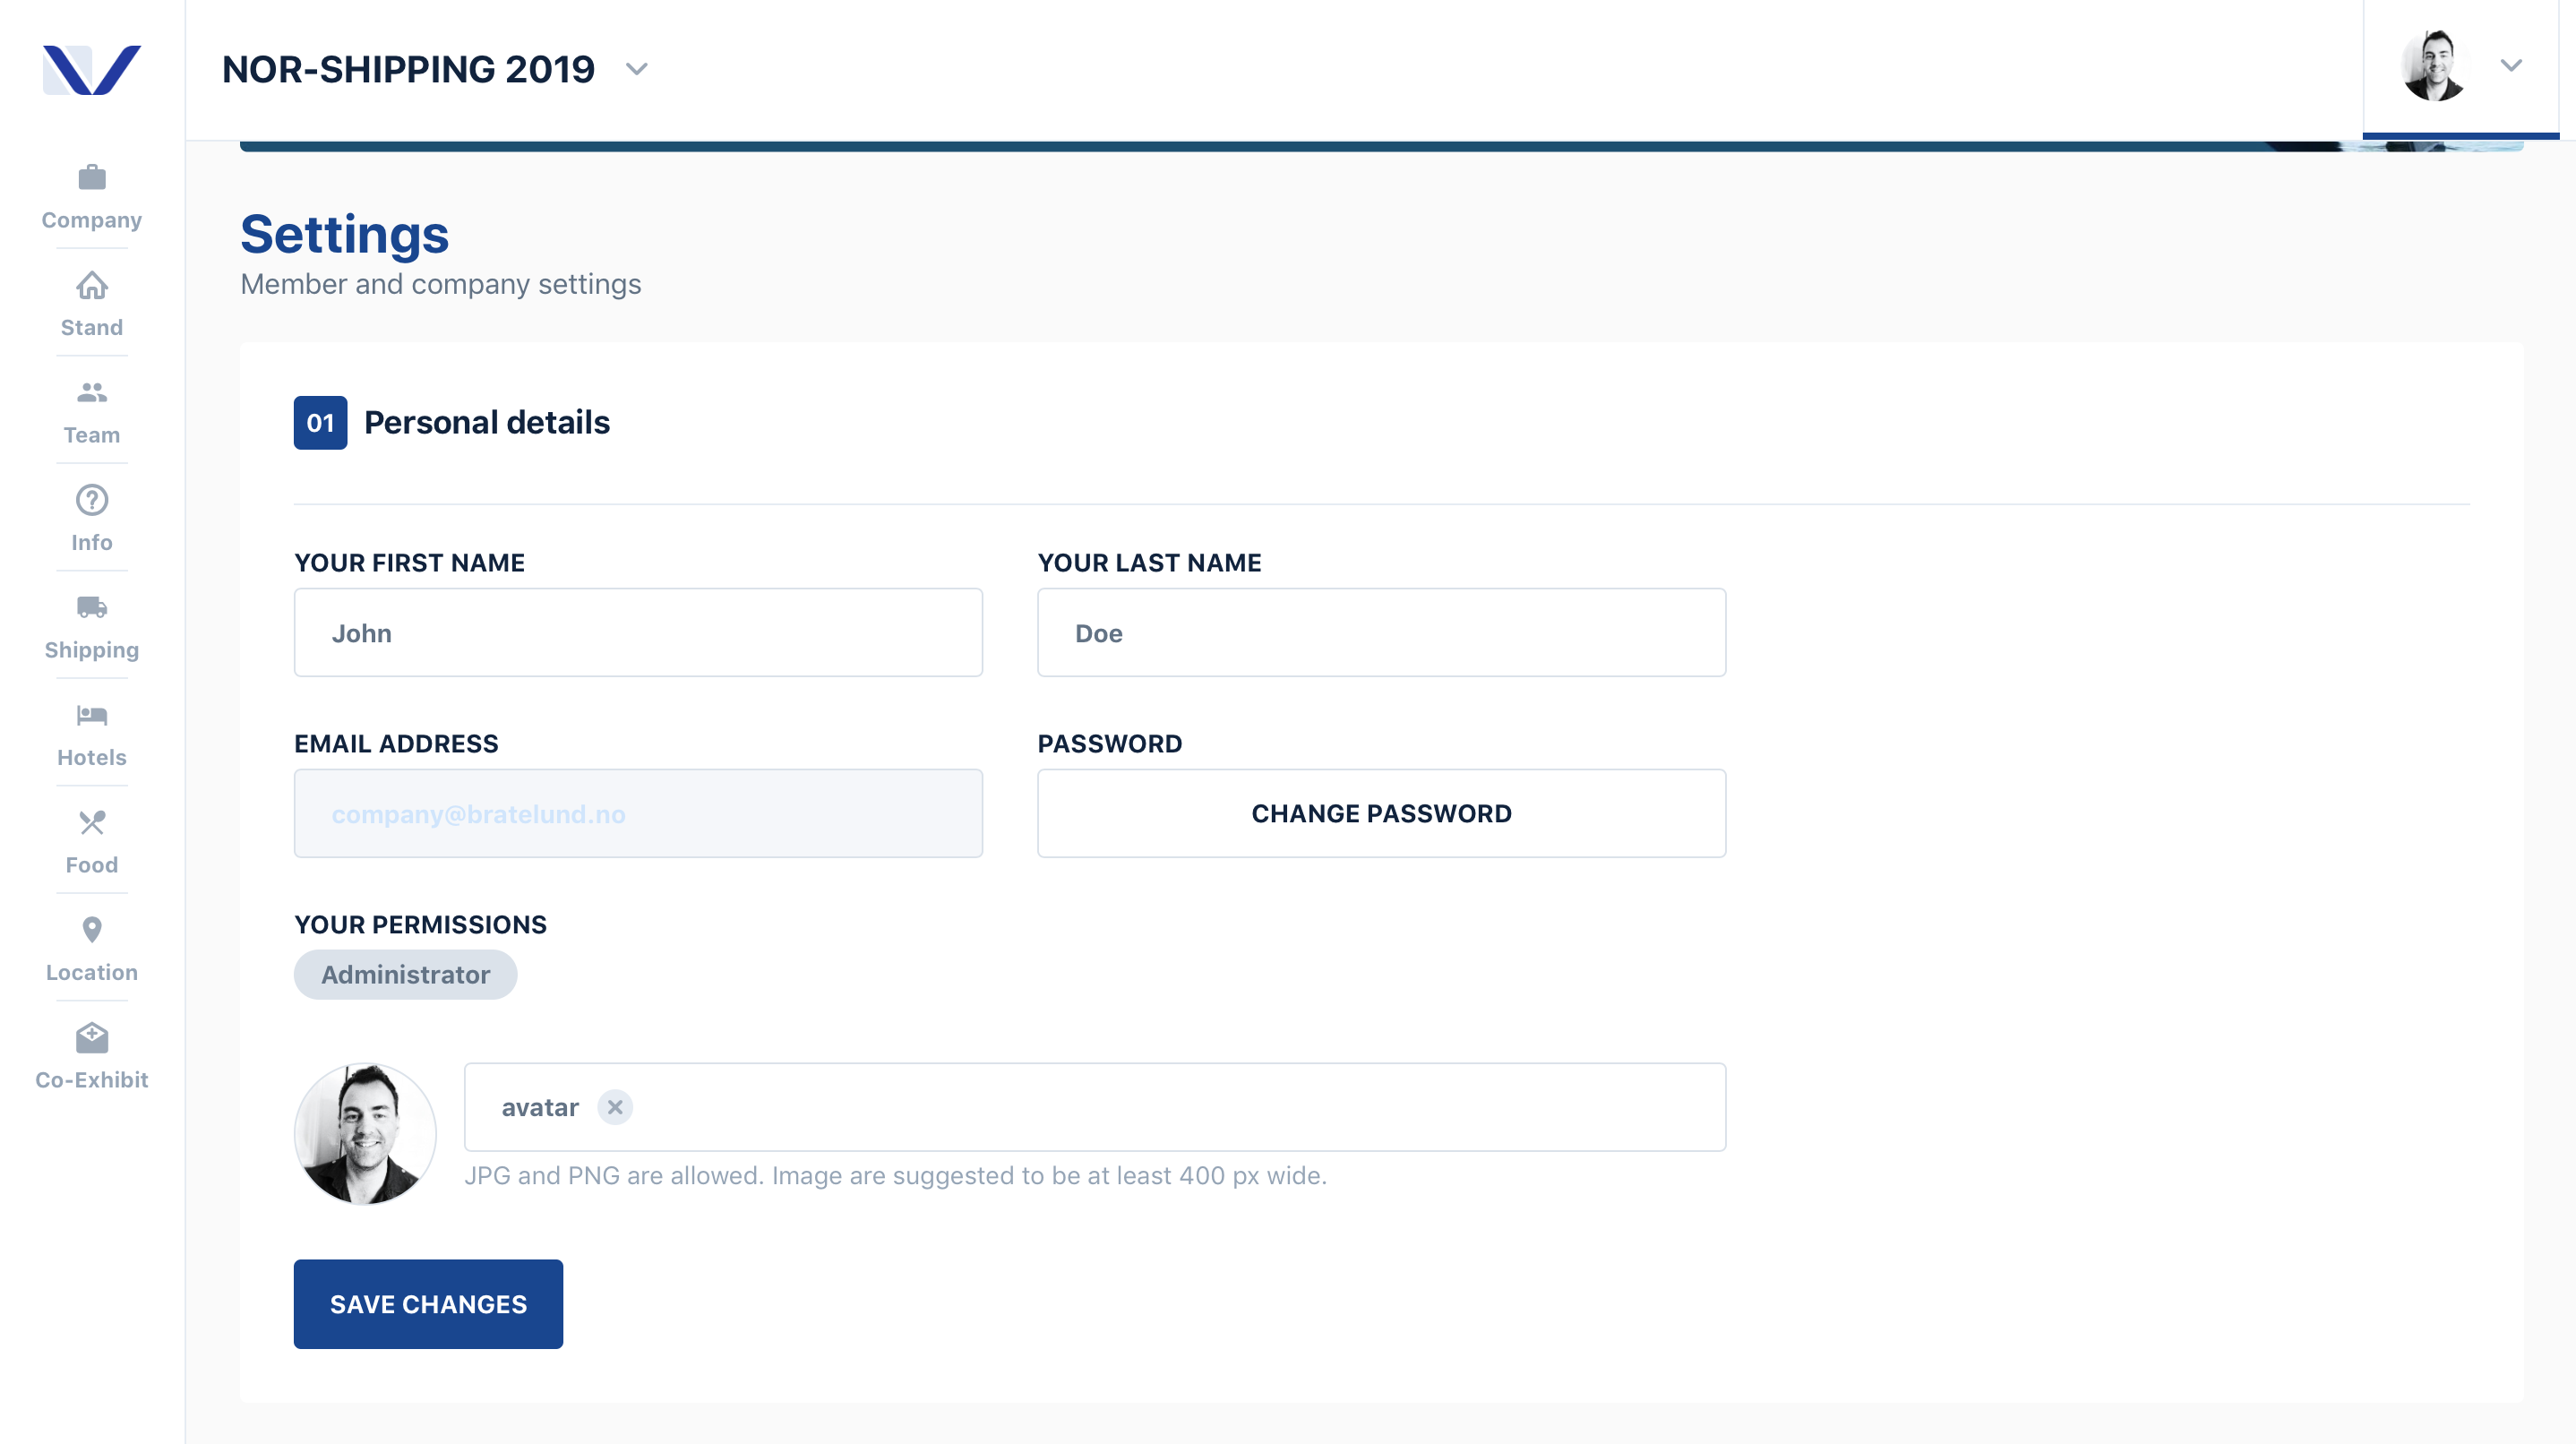Click the Personal details section title
This screenshot has height=1444, width=2576.
tap(487, 423)
